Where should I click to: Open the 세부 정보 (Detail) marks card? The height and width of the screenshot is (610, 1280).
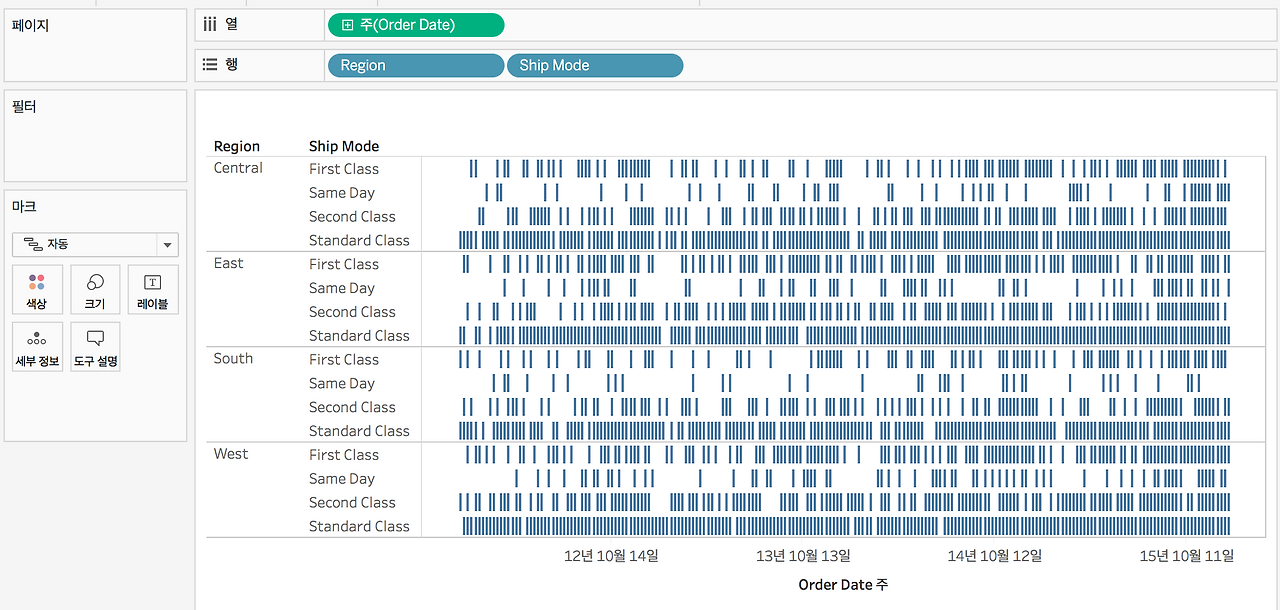37,347
